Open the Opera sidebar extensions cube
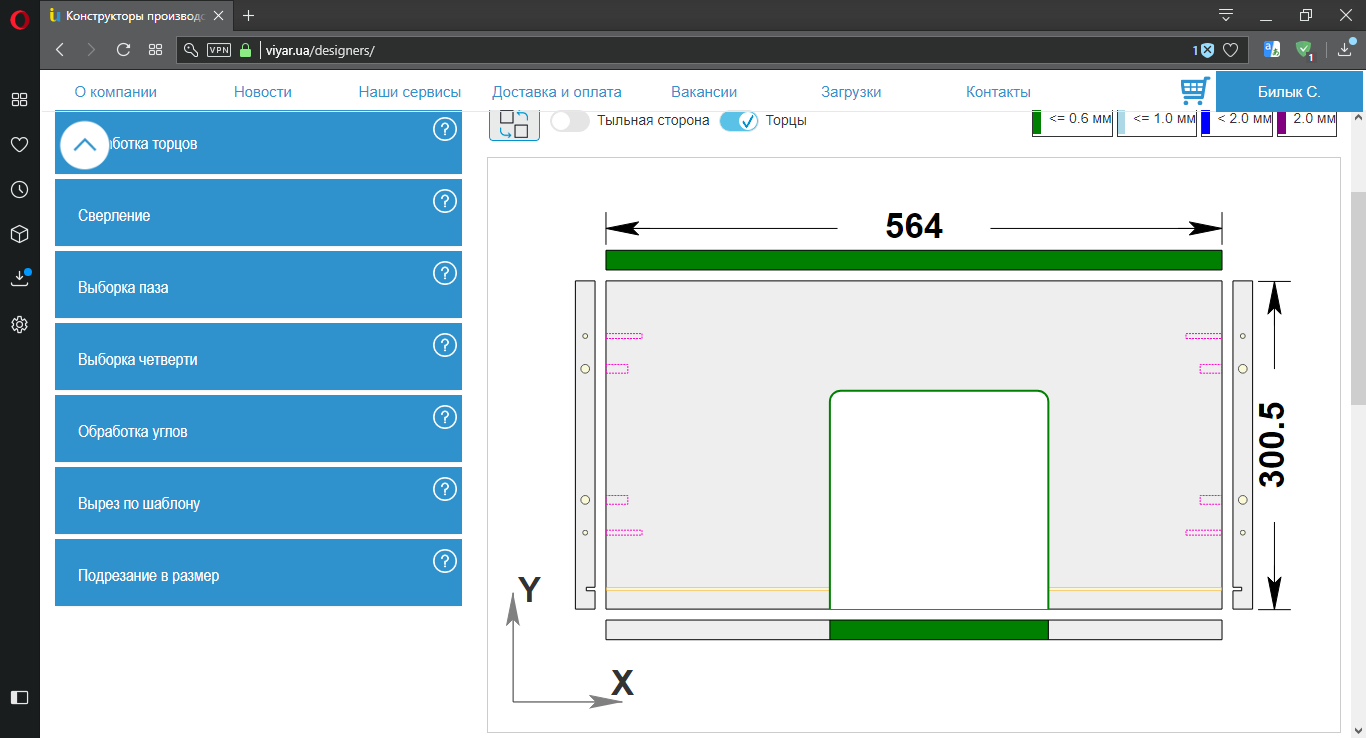Image resolution: width=1366 pixels, height=738 pixels. (x=19, y=234)
